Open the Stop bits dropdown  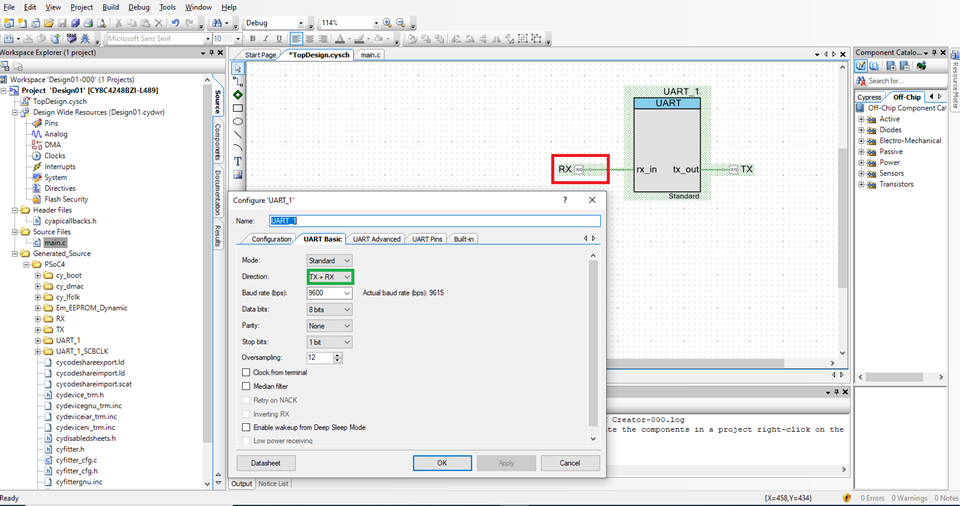[x=329, y=342]
